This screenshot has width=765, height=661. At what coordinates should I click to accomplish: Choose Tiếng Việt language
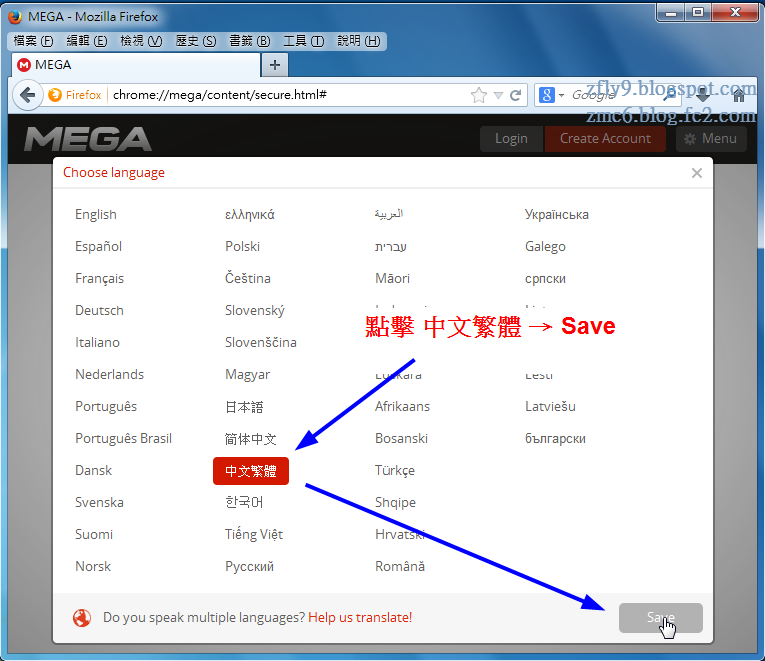click(254, 534)
